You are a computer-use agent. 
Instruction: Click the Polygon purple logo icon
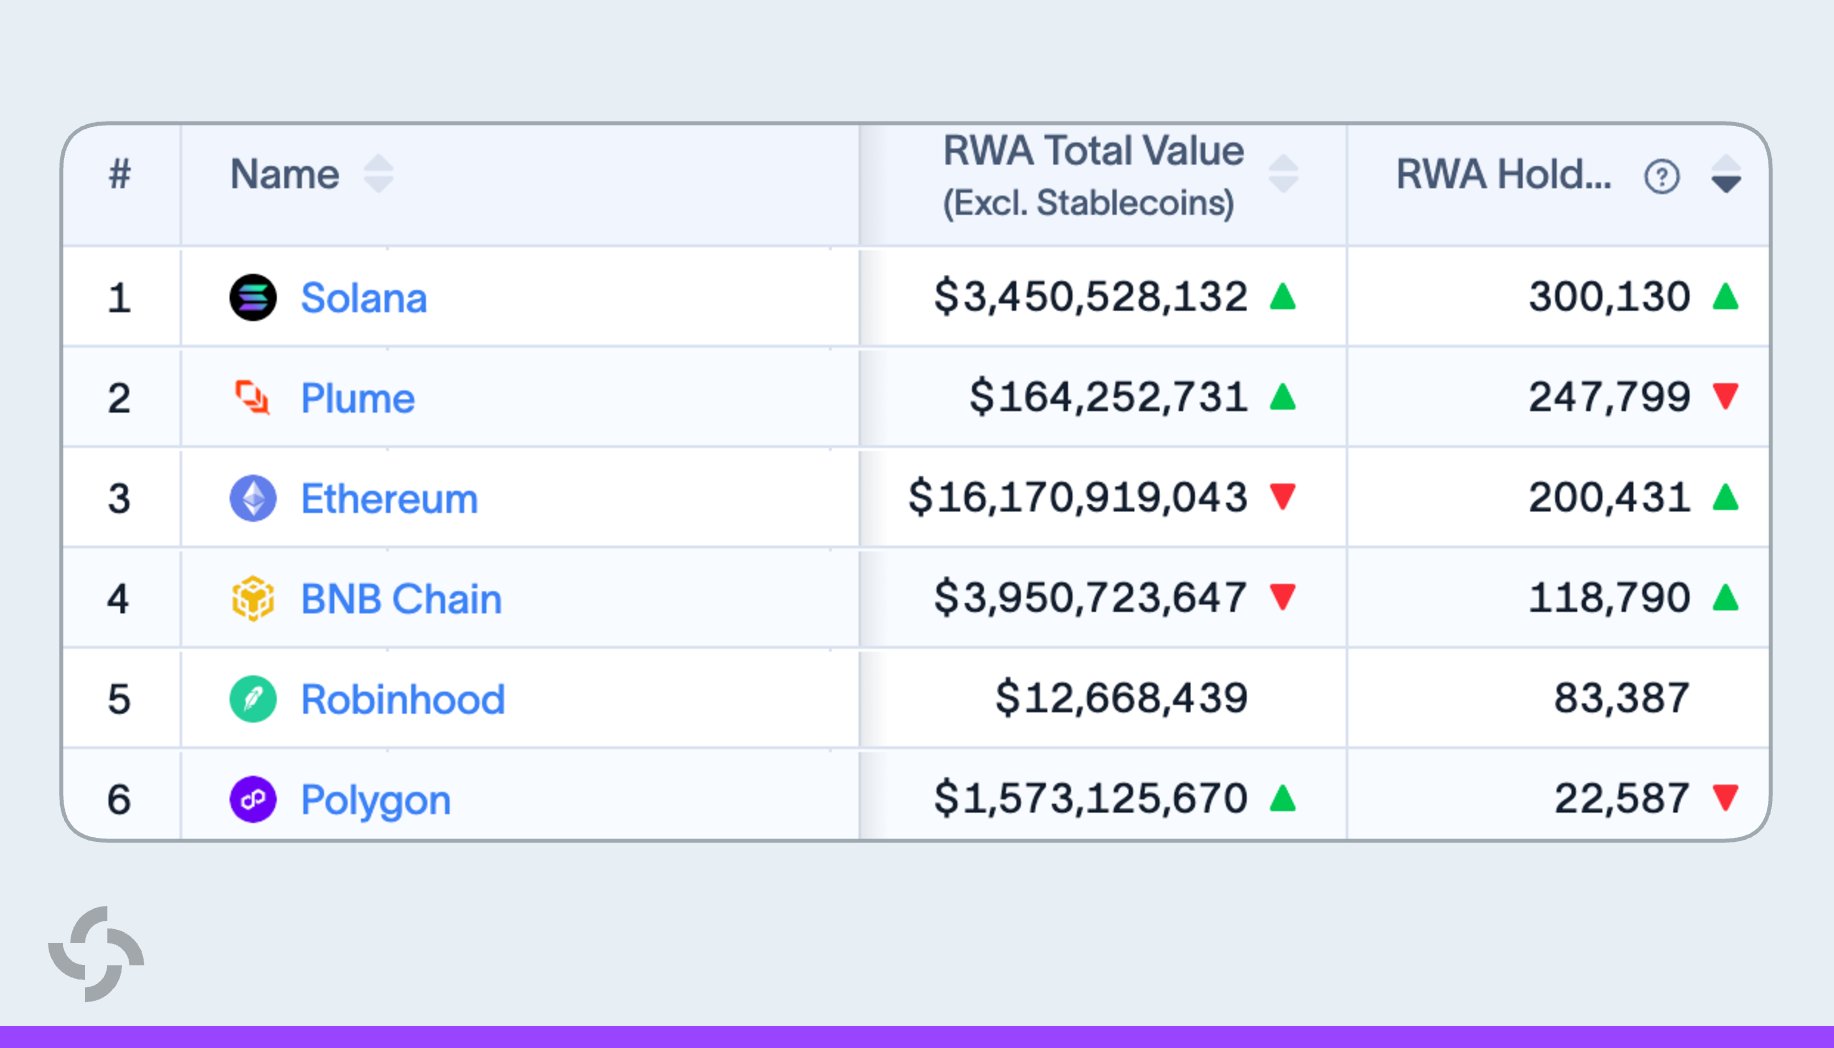[253, 799]
